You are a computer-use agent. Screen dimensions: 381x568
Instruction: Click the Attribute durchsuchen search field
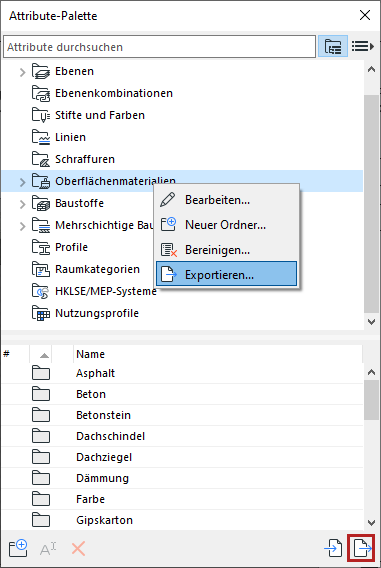(x=159, y=47)
